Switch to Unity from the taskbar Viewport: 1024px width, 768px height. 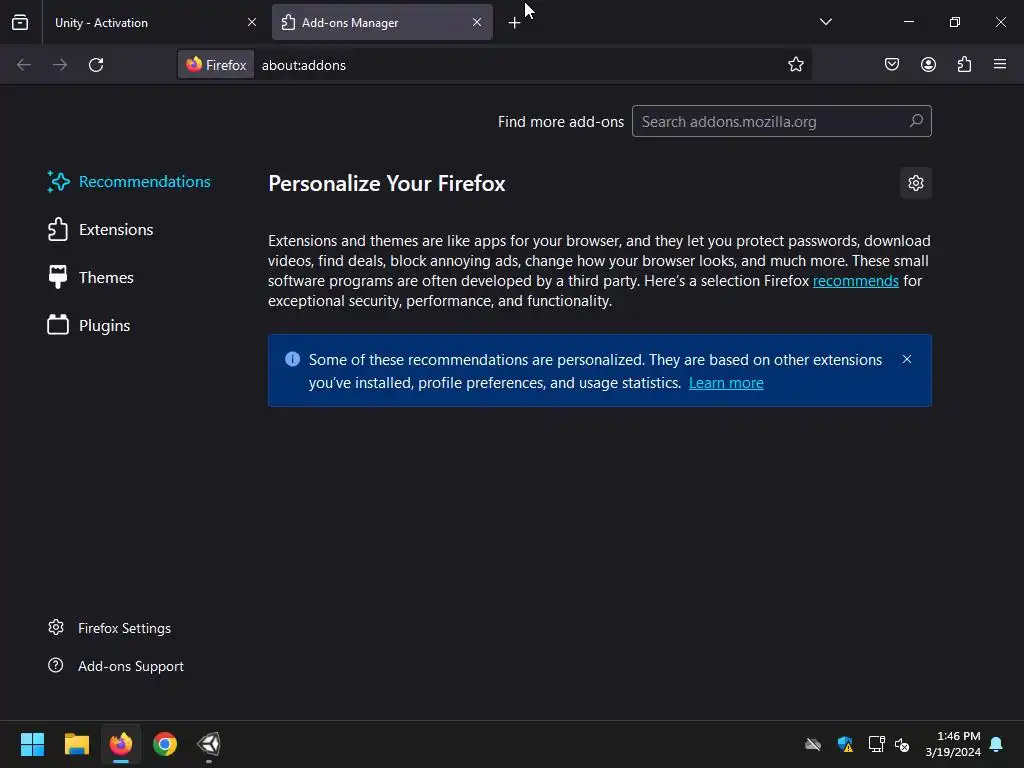click(209, 744)
